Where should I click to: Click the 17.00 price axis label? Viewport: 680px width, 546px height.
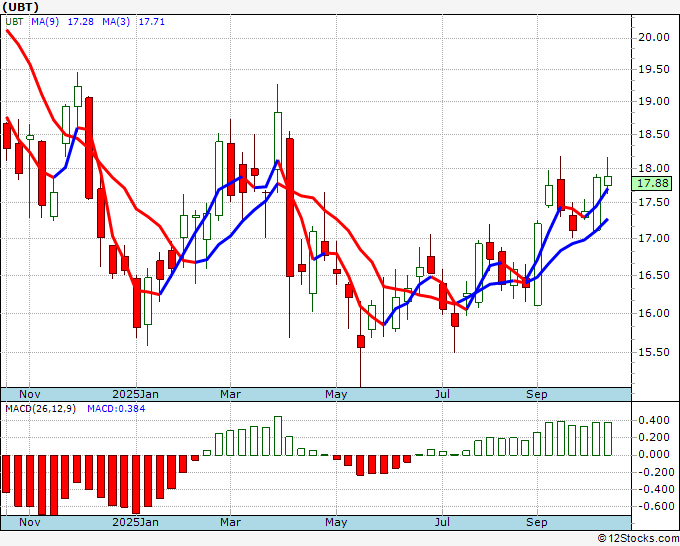pos(654,238)
